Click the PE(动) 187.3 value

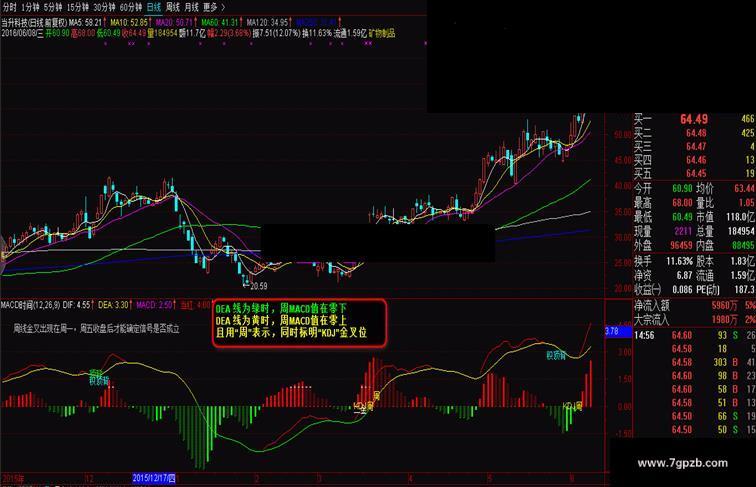pos(726,290)
